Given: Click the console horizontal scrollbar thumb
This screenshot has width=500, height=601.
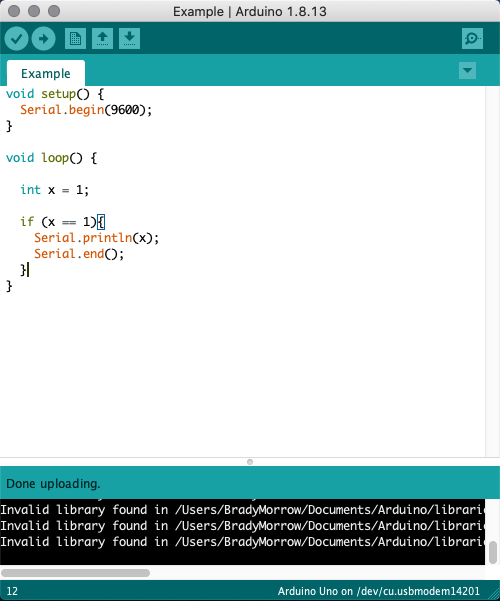Looking at the screenshot, I should pos(76,573).
